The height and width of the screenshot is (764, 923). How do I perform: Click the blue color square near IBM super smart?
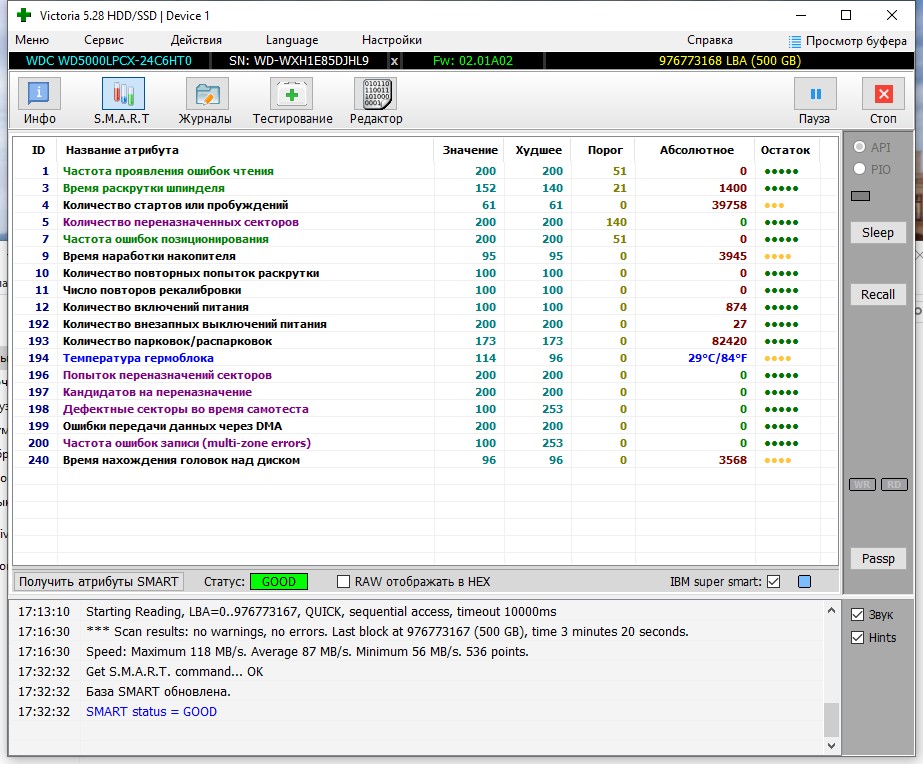pos(804,582)
